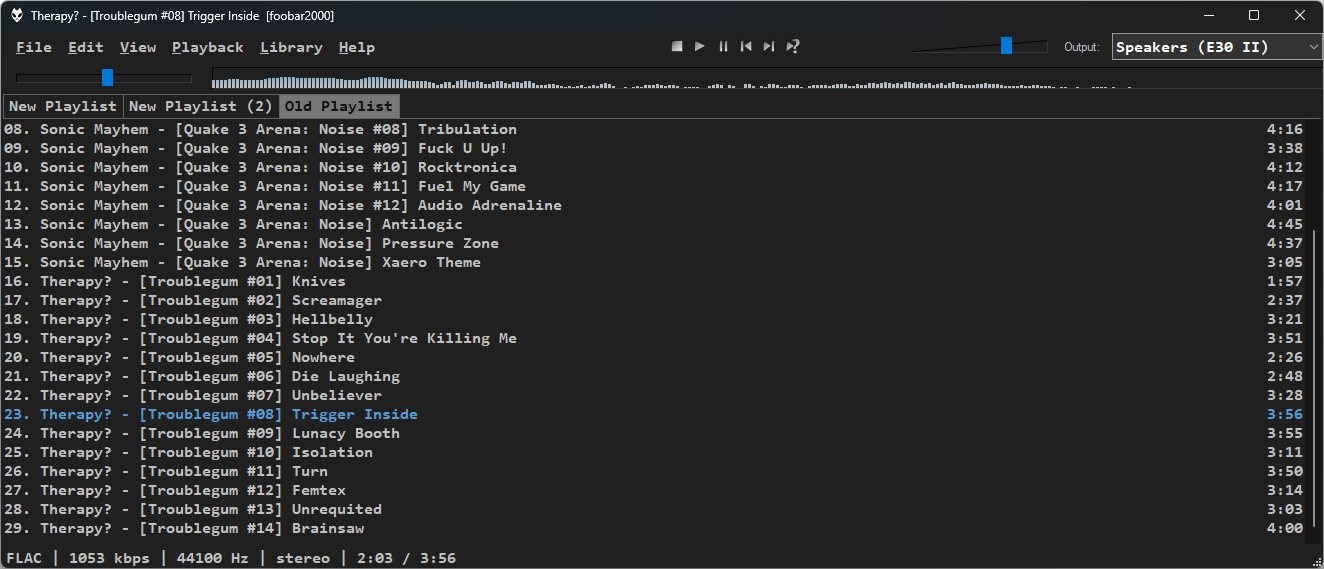Open the File menu

point(34,47)
